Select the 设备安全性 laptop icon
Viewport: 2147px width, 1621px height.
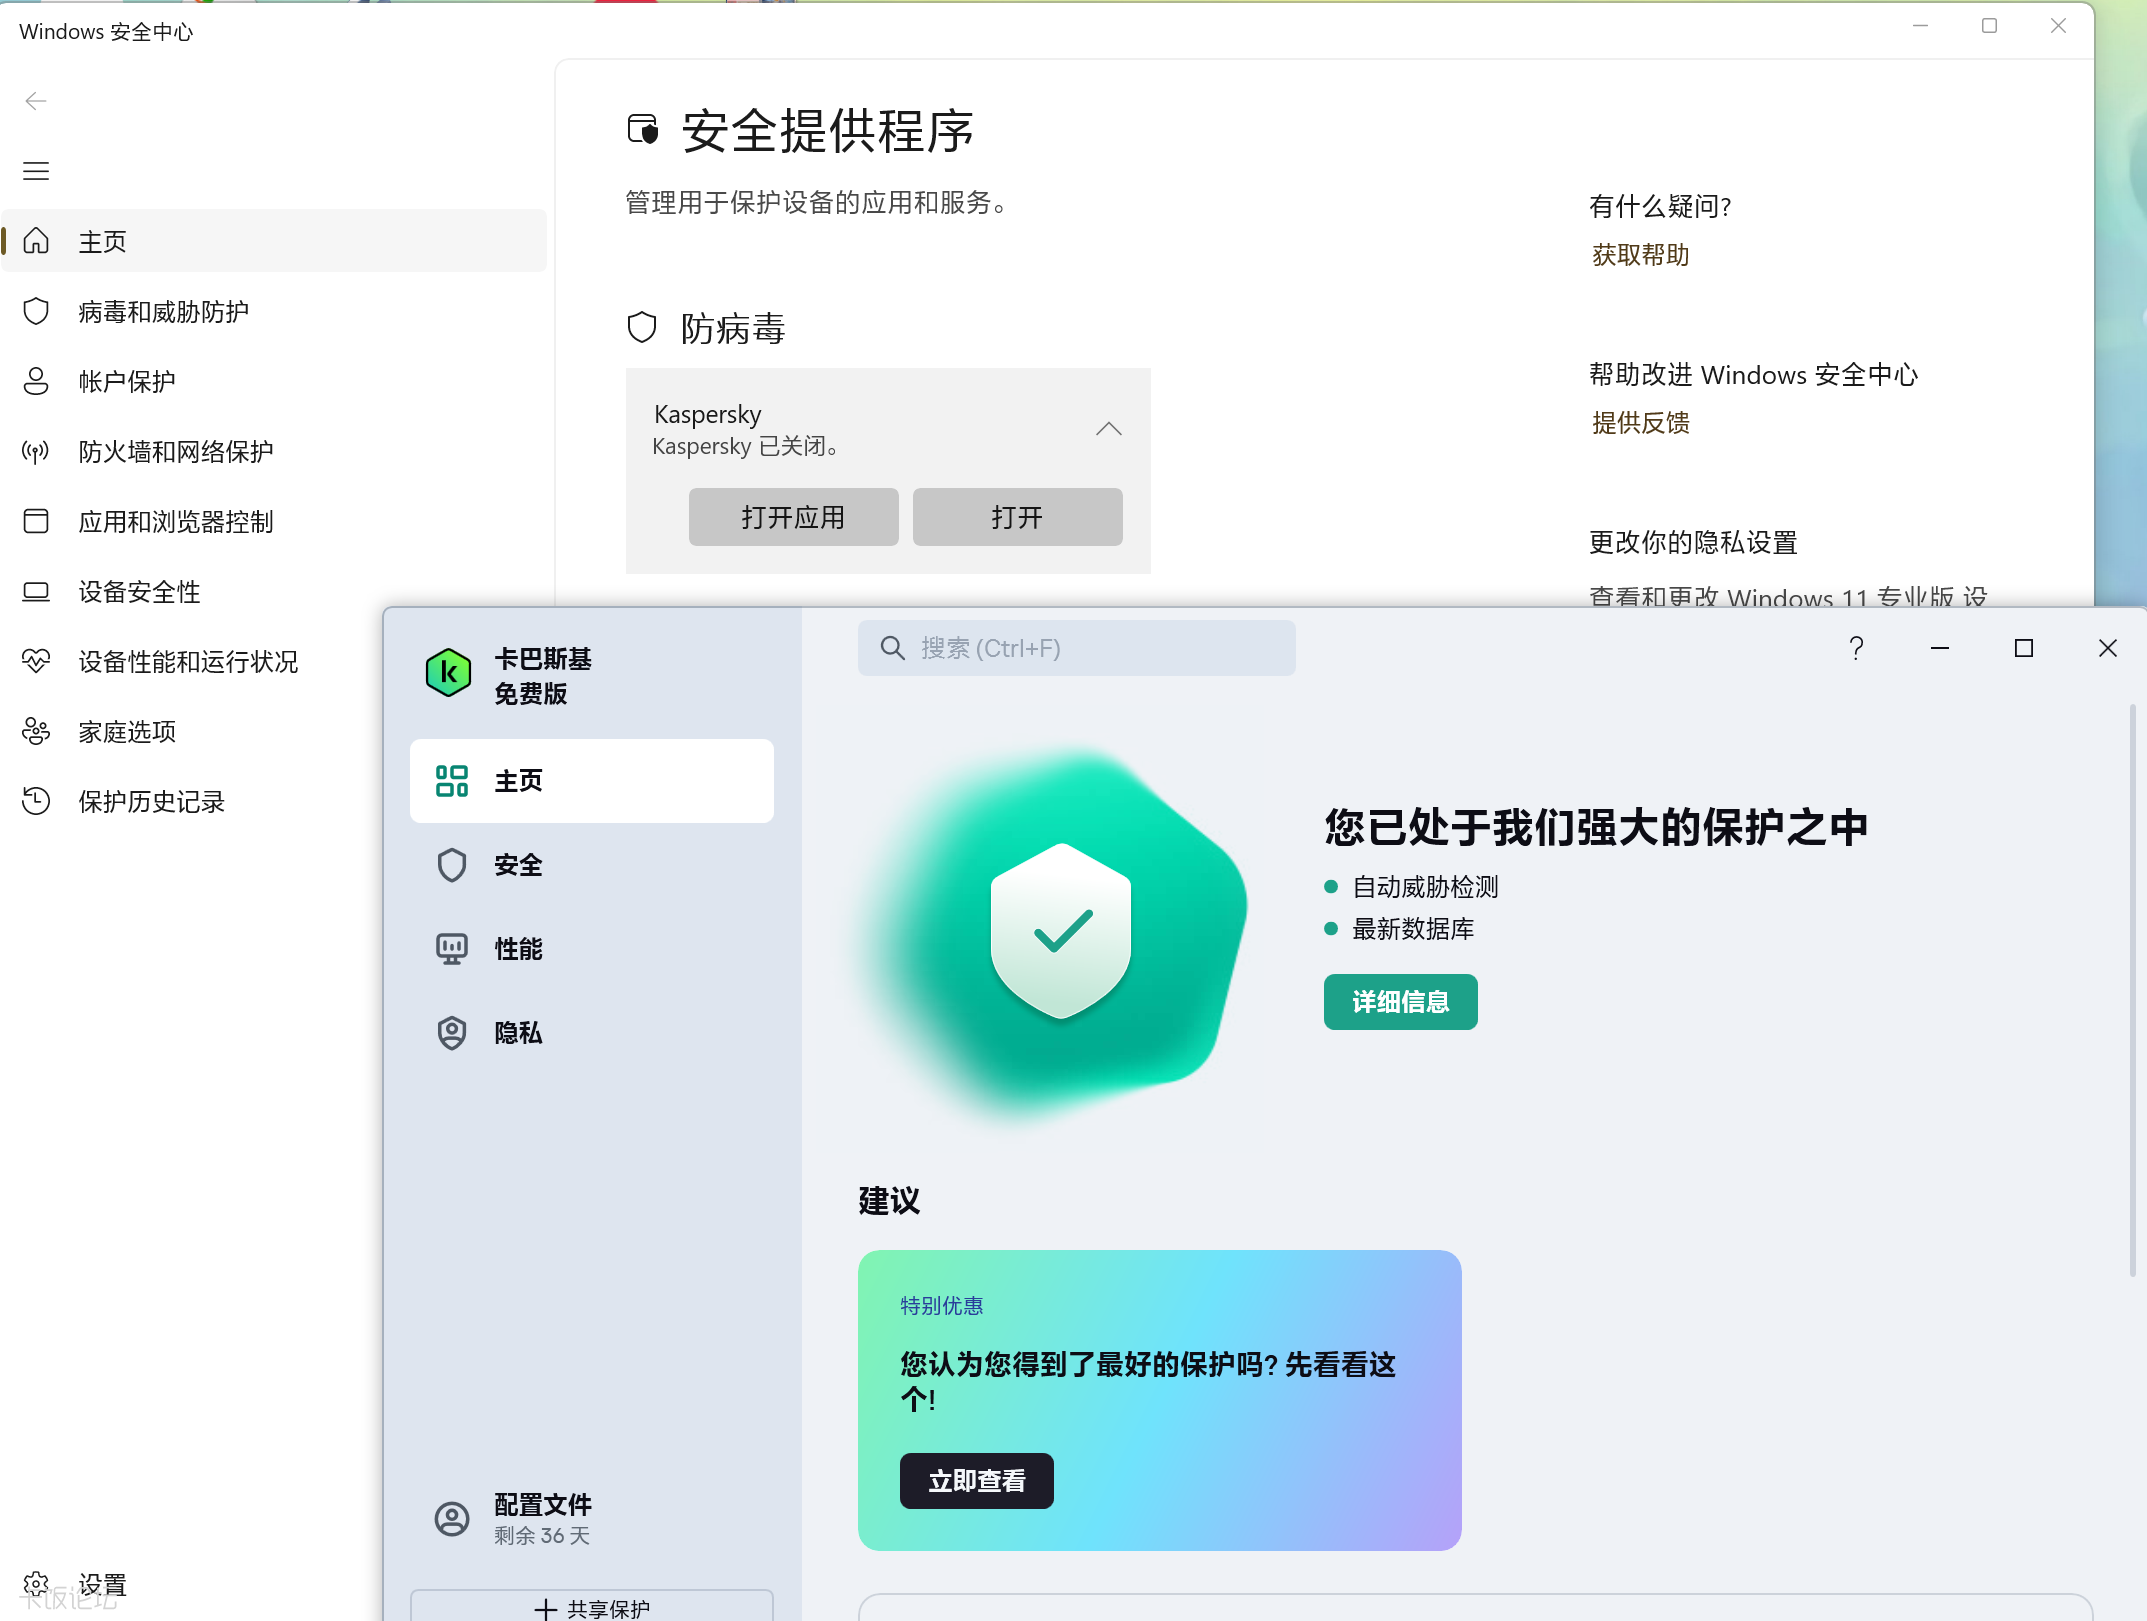point(36,591)
